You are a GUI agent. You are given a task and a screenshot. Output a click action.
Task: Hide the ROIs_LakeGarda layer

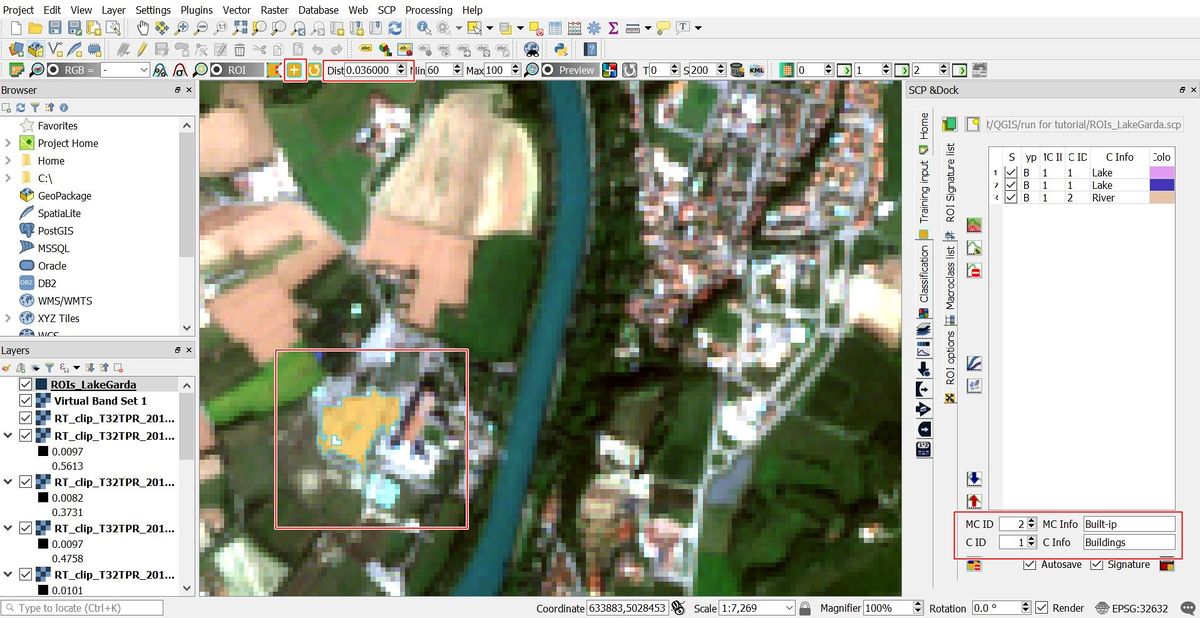pos(24,384)
